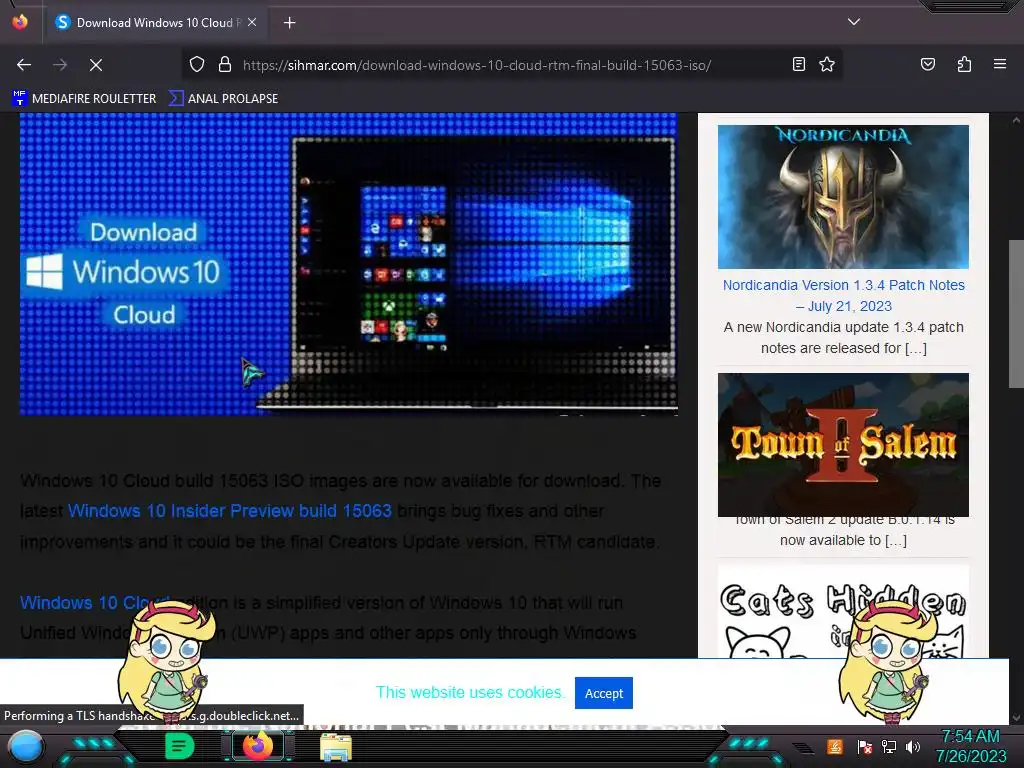Save page to Pocket icon

[x=928, y=64]
